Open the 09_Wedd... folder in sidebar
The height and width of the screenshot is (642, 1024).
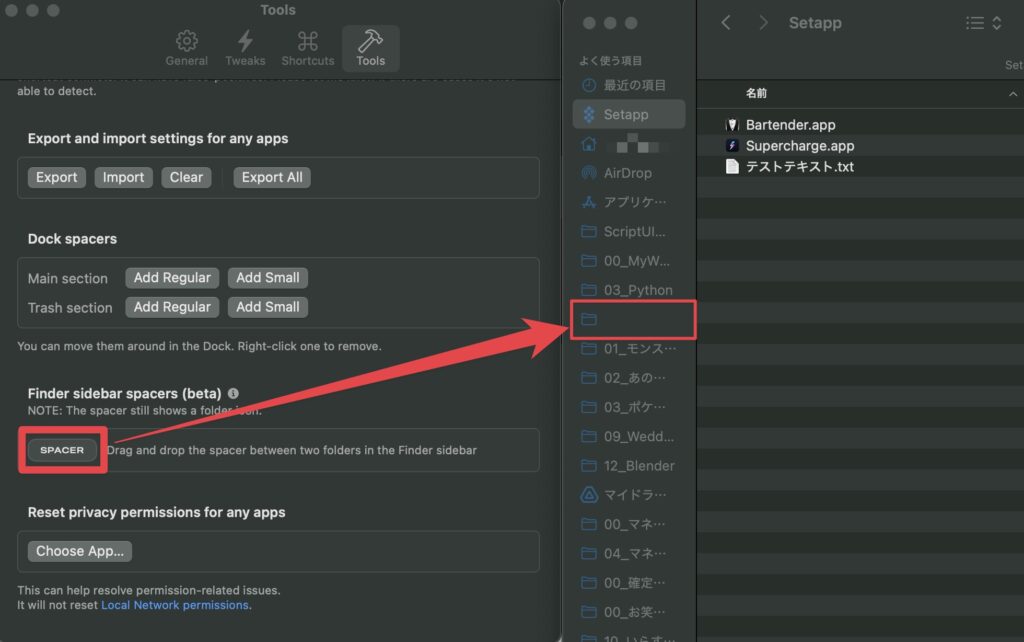click(629, 436)
